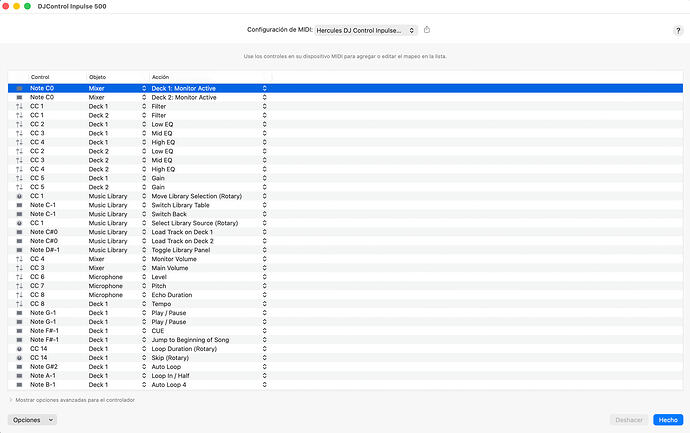Select the Deck 2: Monitor Active row

coord(345,97)
